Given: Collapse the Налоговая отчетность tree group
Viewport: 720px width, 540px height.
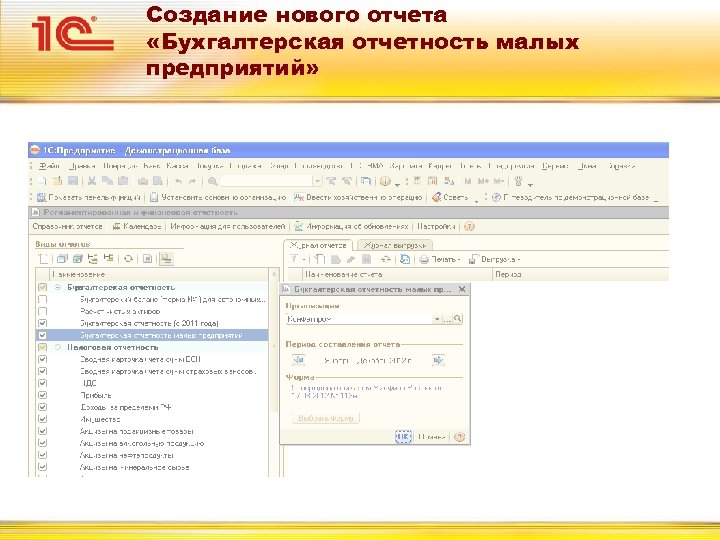Looking at the screenshot, I should (58, 347).
